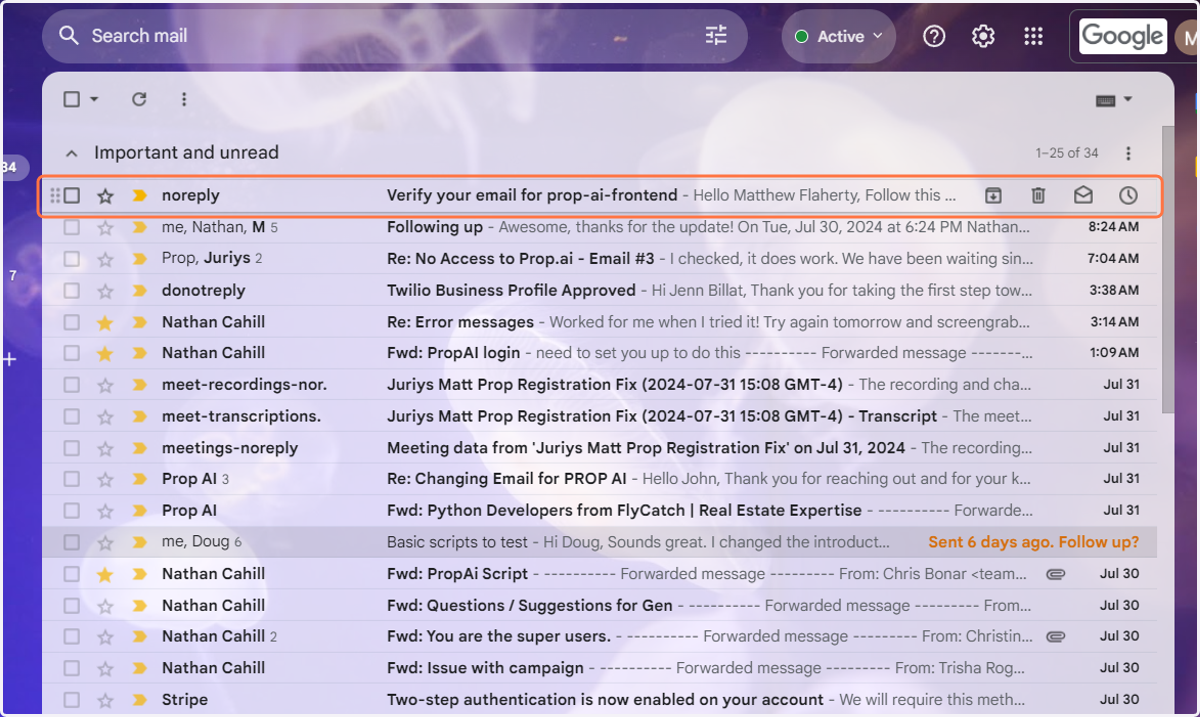Select the Following up email checkbox
The image size is (1200, 717).
[x=72, y=228]
